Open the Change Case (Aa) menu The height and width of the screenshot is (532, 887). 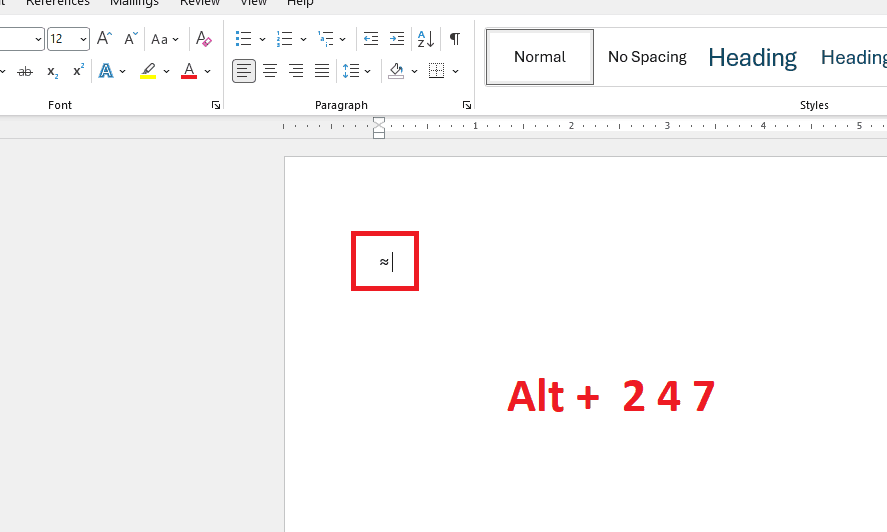(x=165, y=39)
